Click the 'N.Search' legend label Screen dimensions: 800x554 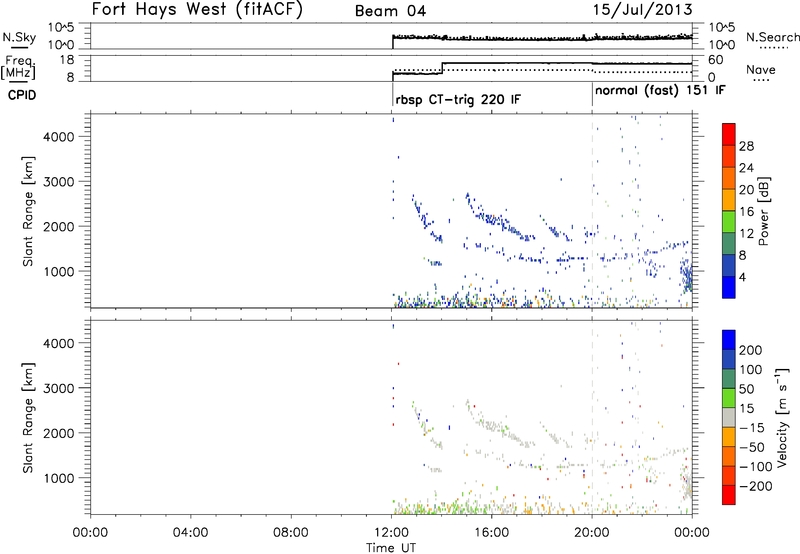pos(772,37)
